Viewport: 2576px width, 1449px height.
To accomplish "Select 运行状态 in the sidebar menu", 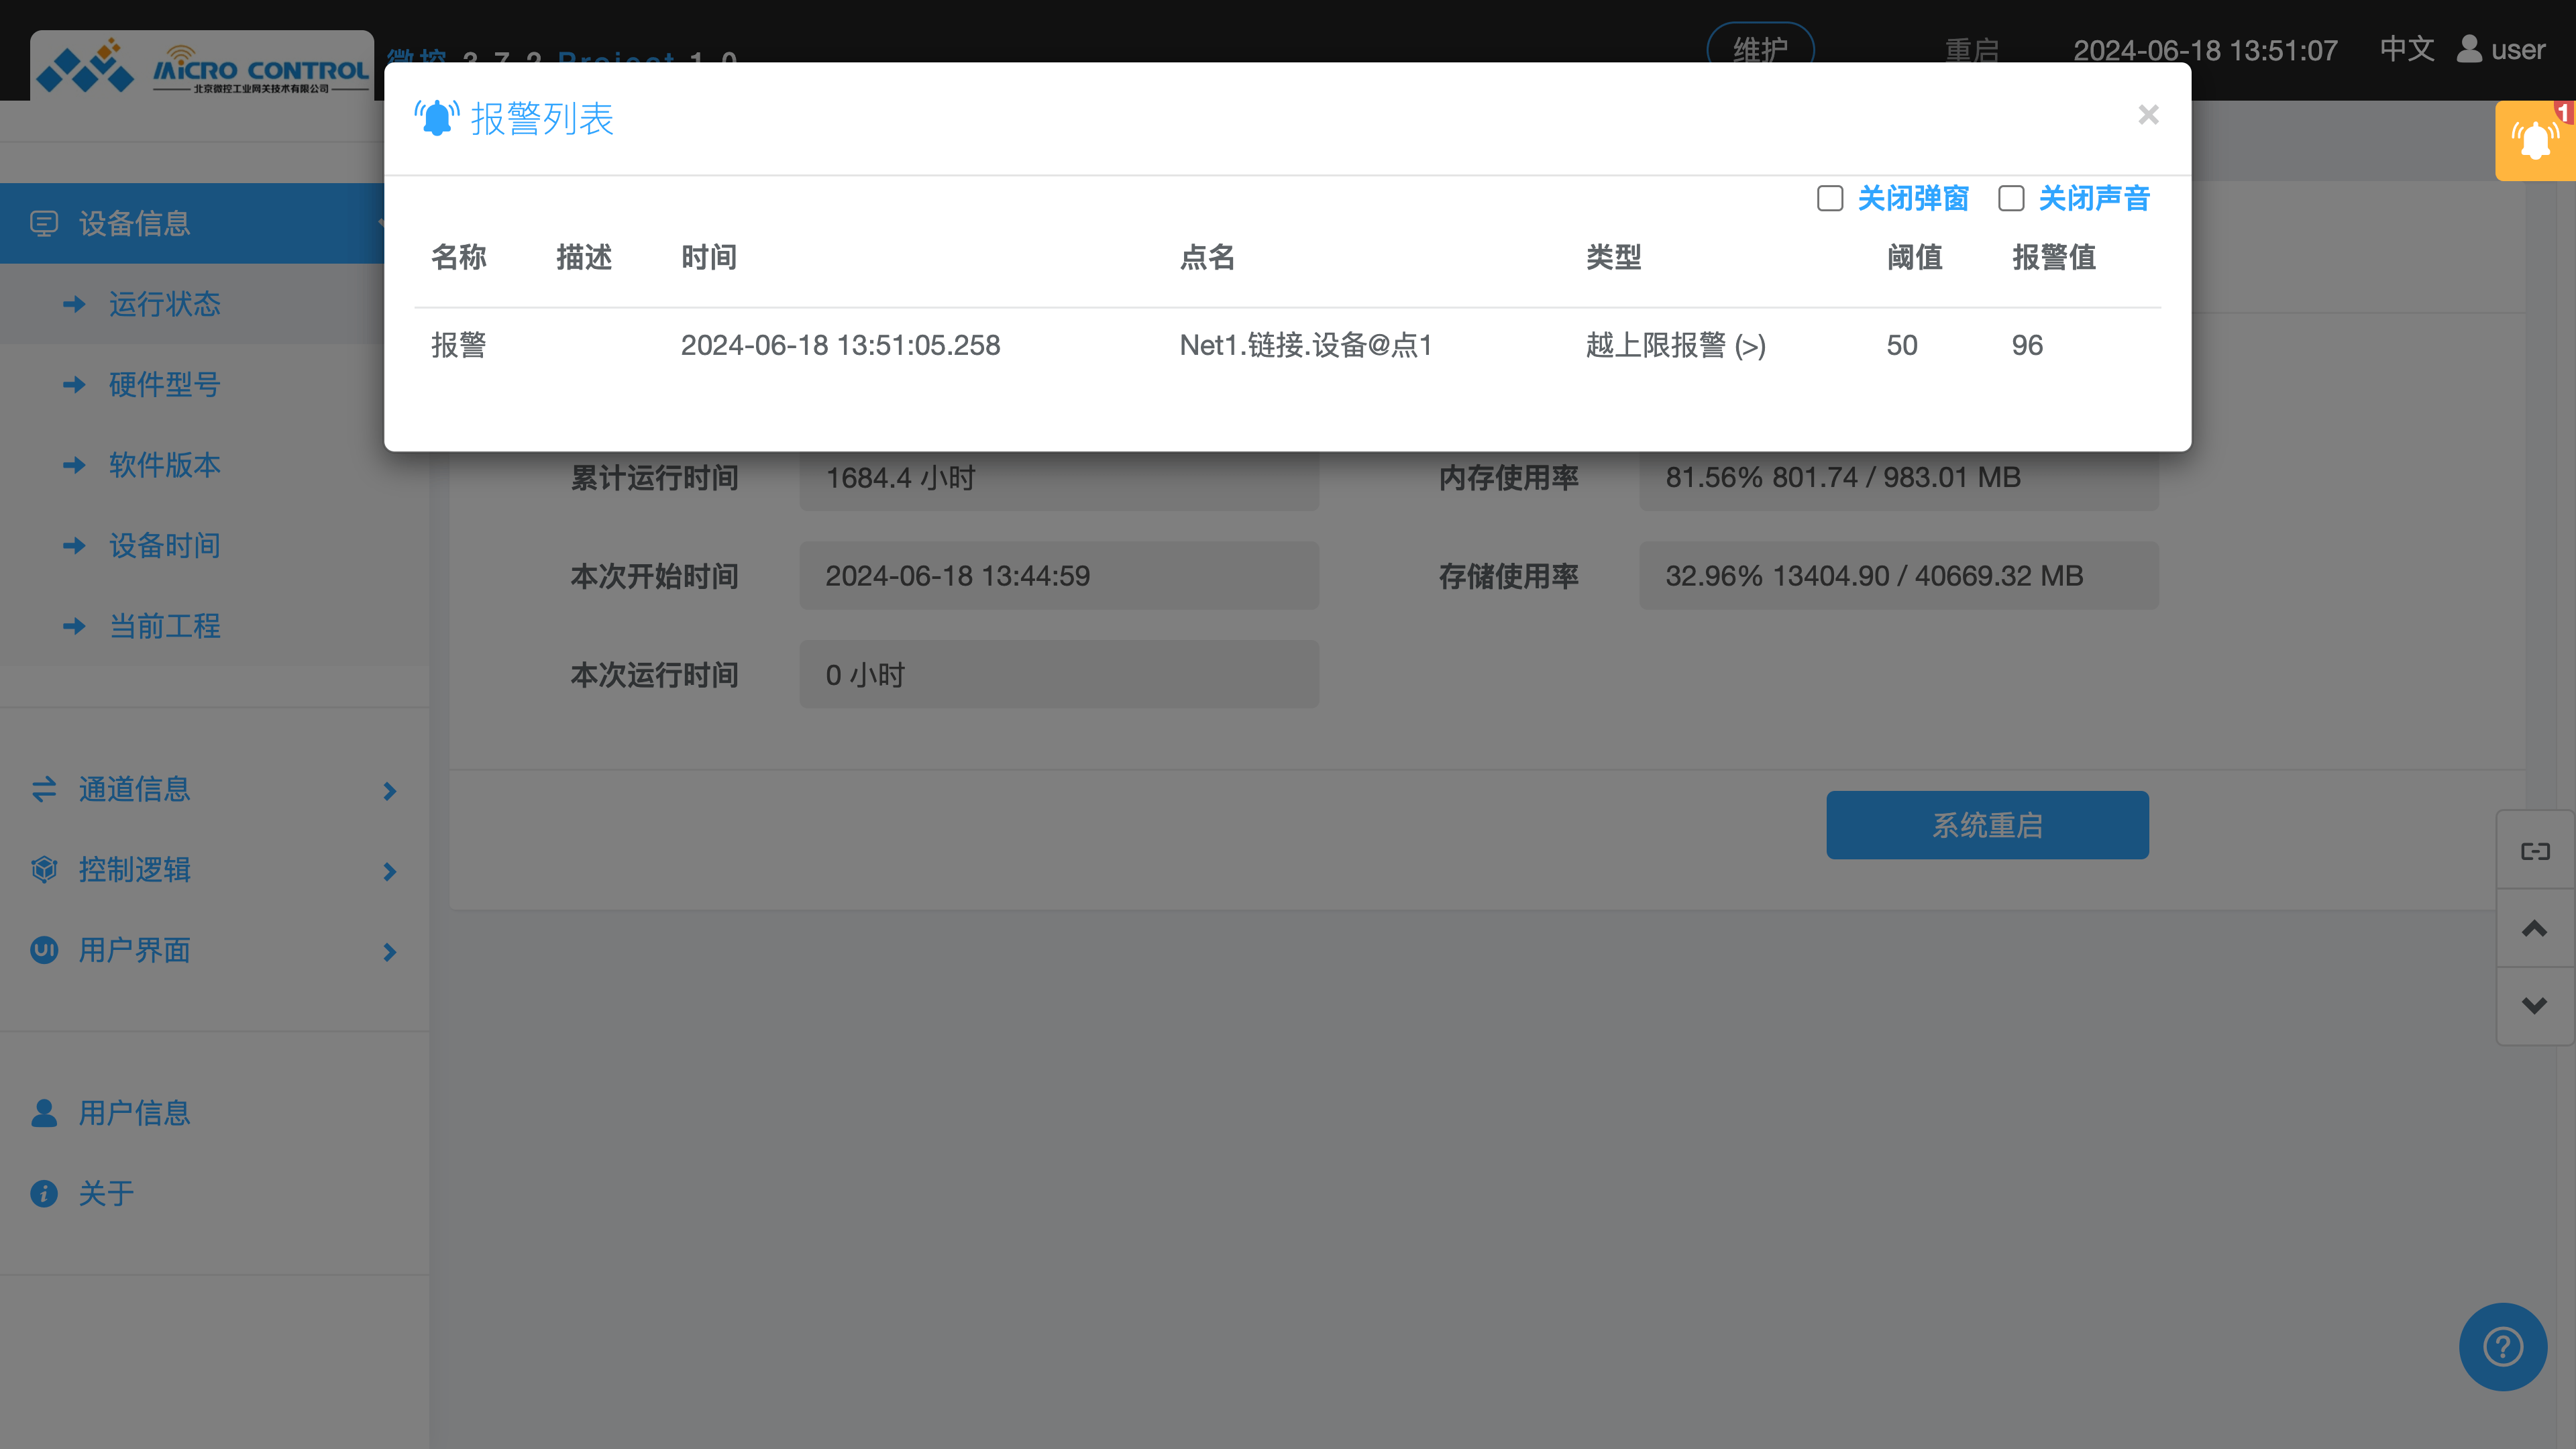I will [x=165, y=304].
